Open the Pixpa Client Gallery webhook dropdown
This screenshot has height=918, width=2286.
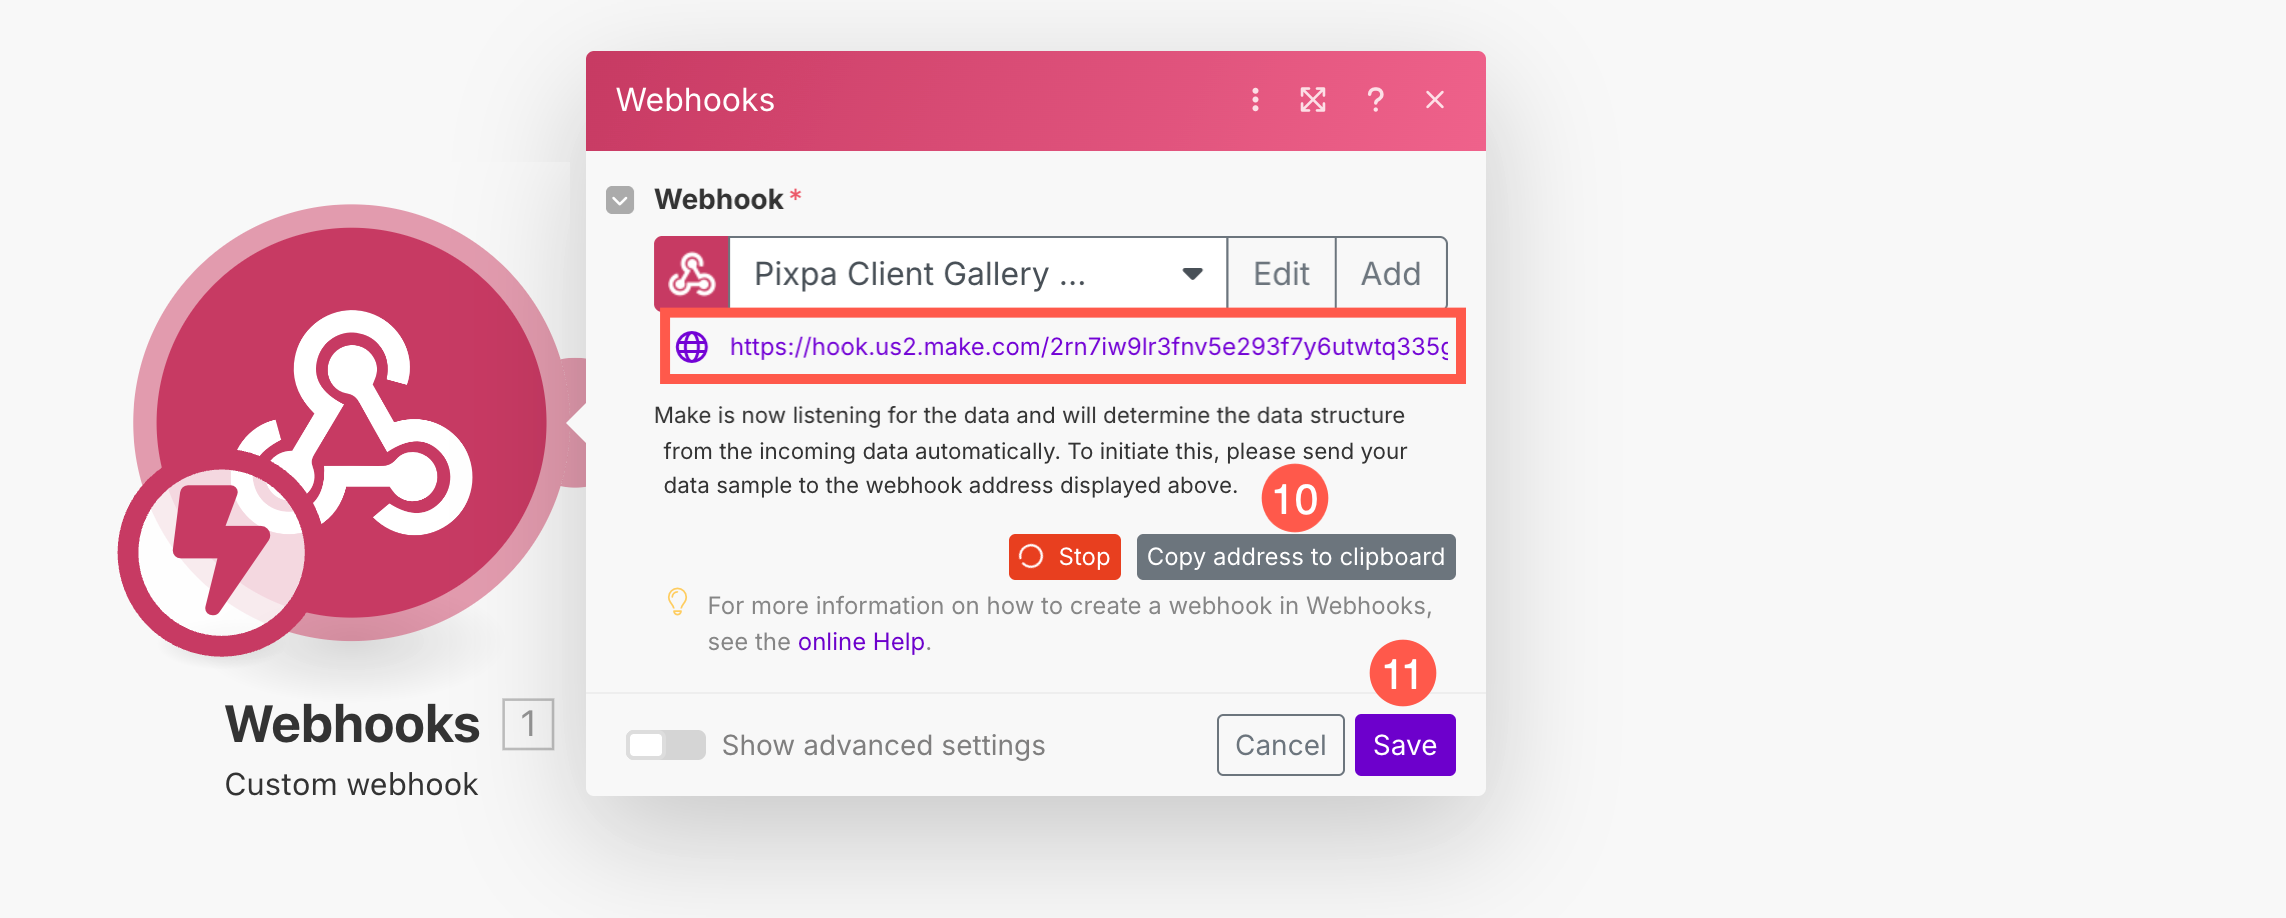(x=978, y=274)
